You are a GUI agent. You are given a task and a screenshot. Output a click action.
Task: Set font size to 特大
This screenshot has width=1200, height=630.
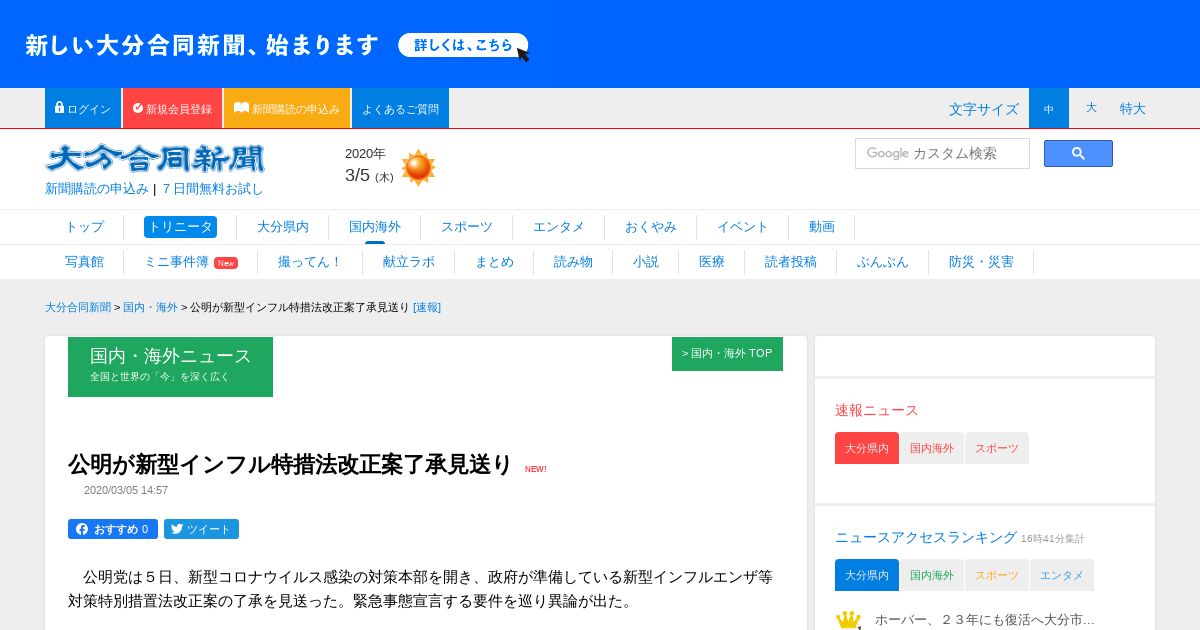tap(1133, 108)
